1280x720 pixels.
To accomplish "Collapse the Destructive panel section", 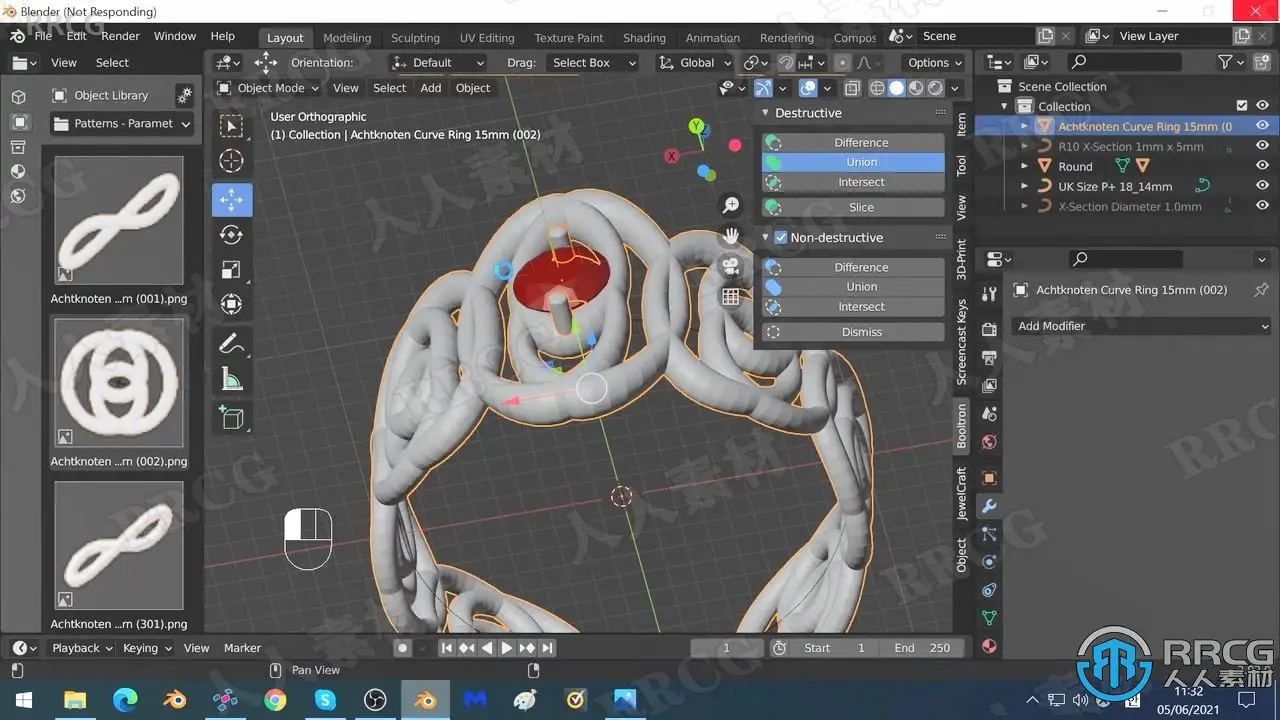I will (x=766, y=113).
